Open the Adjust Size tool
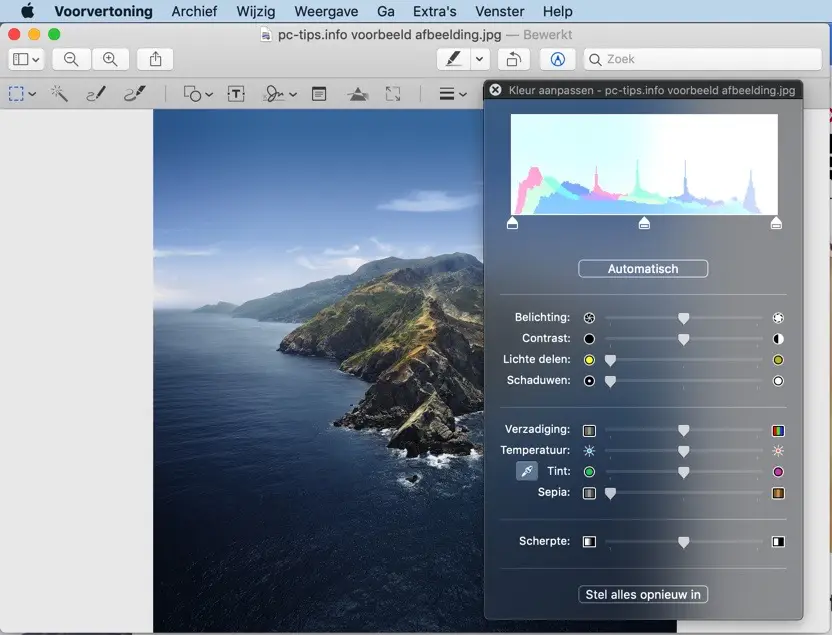The height and width of the screenshot is (635, 832). tap(393, 94)
